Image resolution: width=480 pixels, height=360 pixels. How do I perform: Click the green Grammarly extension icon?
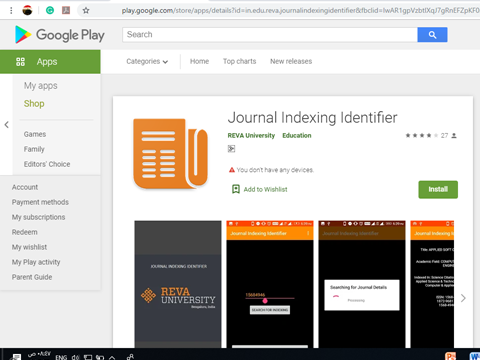click(x=50, y=11)
